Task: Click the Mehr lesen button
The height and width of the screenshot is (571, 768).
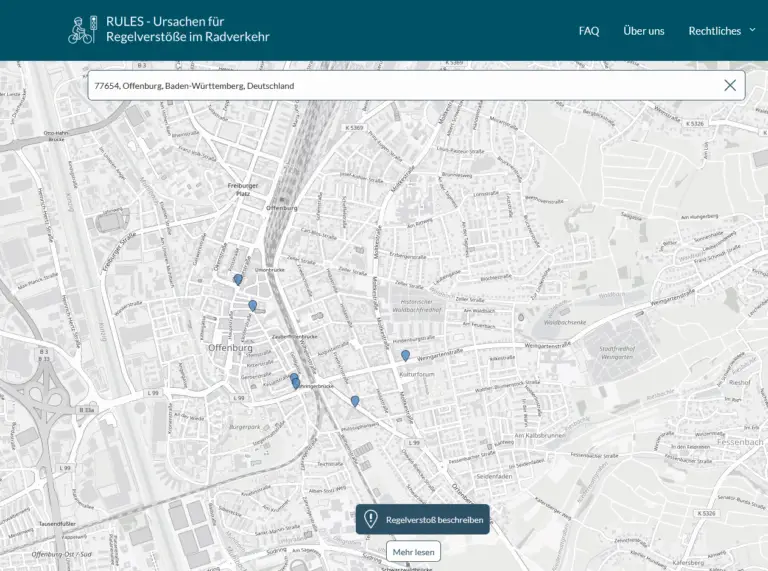Action: tap(413, 551)
